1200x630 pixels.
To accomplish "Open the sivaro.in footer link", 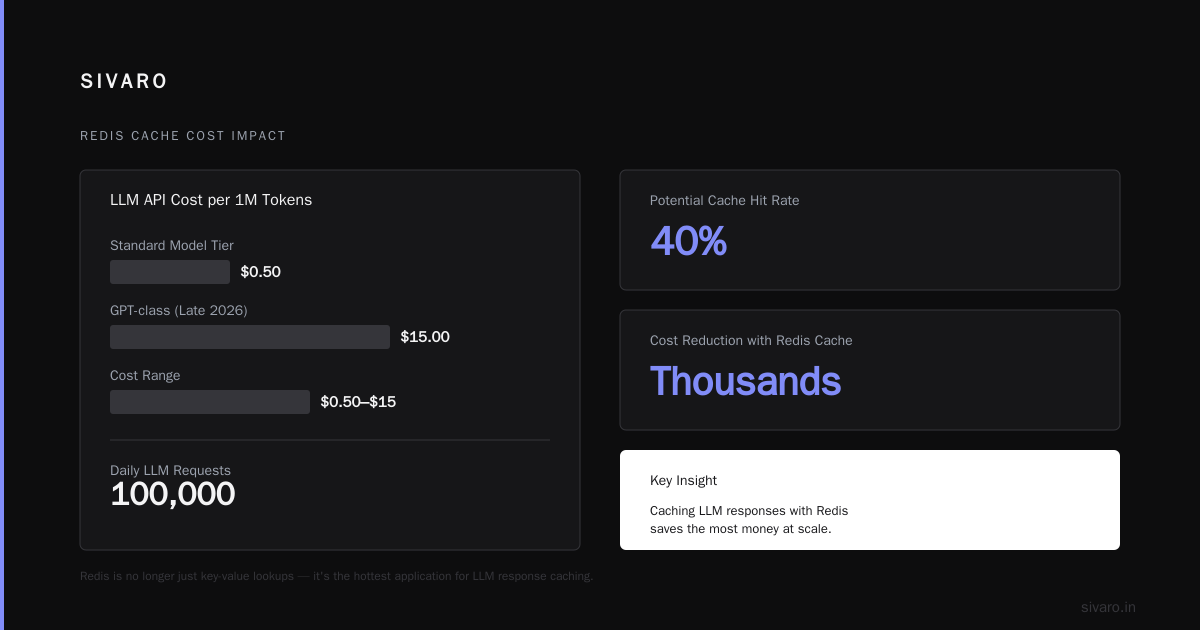I will 1108,607.
